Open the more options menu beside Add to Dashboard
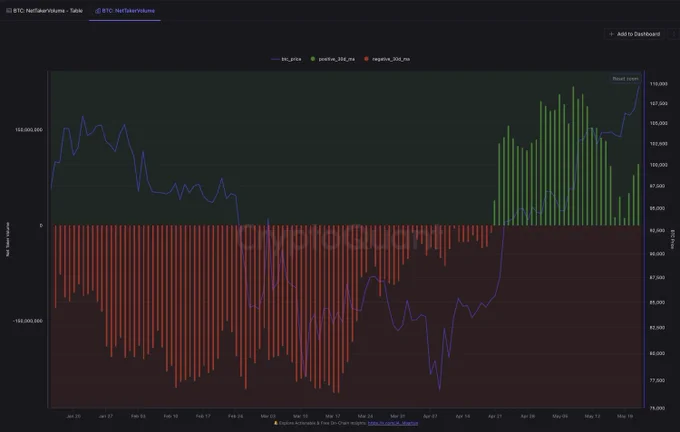The width and height of the screenshot is (680, 432). (x=673, y=34)
